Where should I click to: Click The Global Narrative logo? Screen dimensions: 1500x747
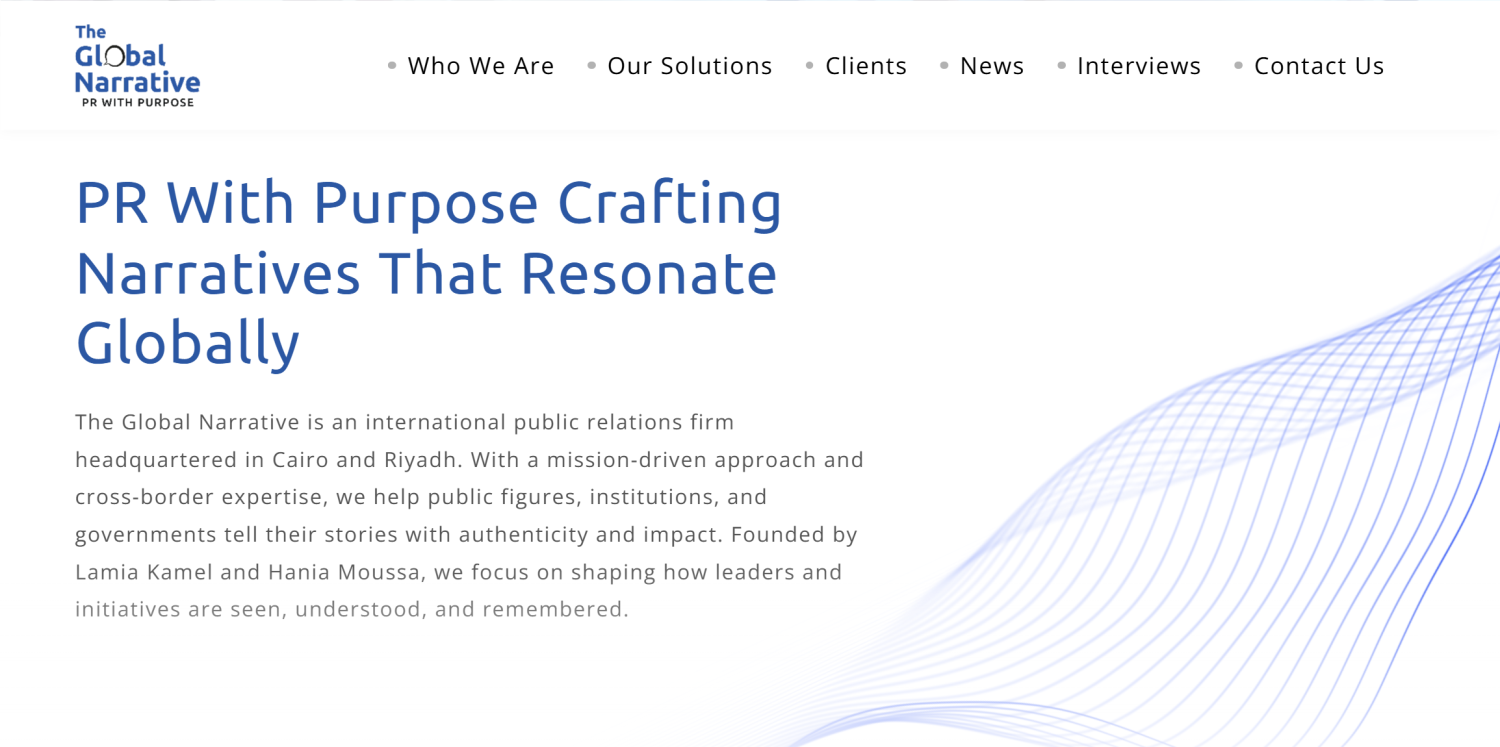(x=137, y=66)
